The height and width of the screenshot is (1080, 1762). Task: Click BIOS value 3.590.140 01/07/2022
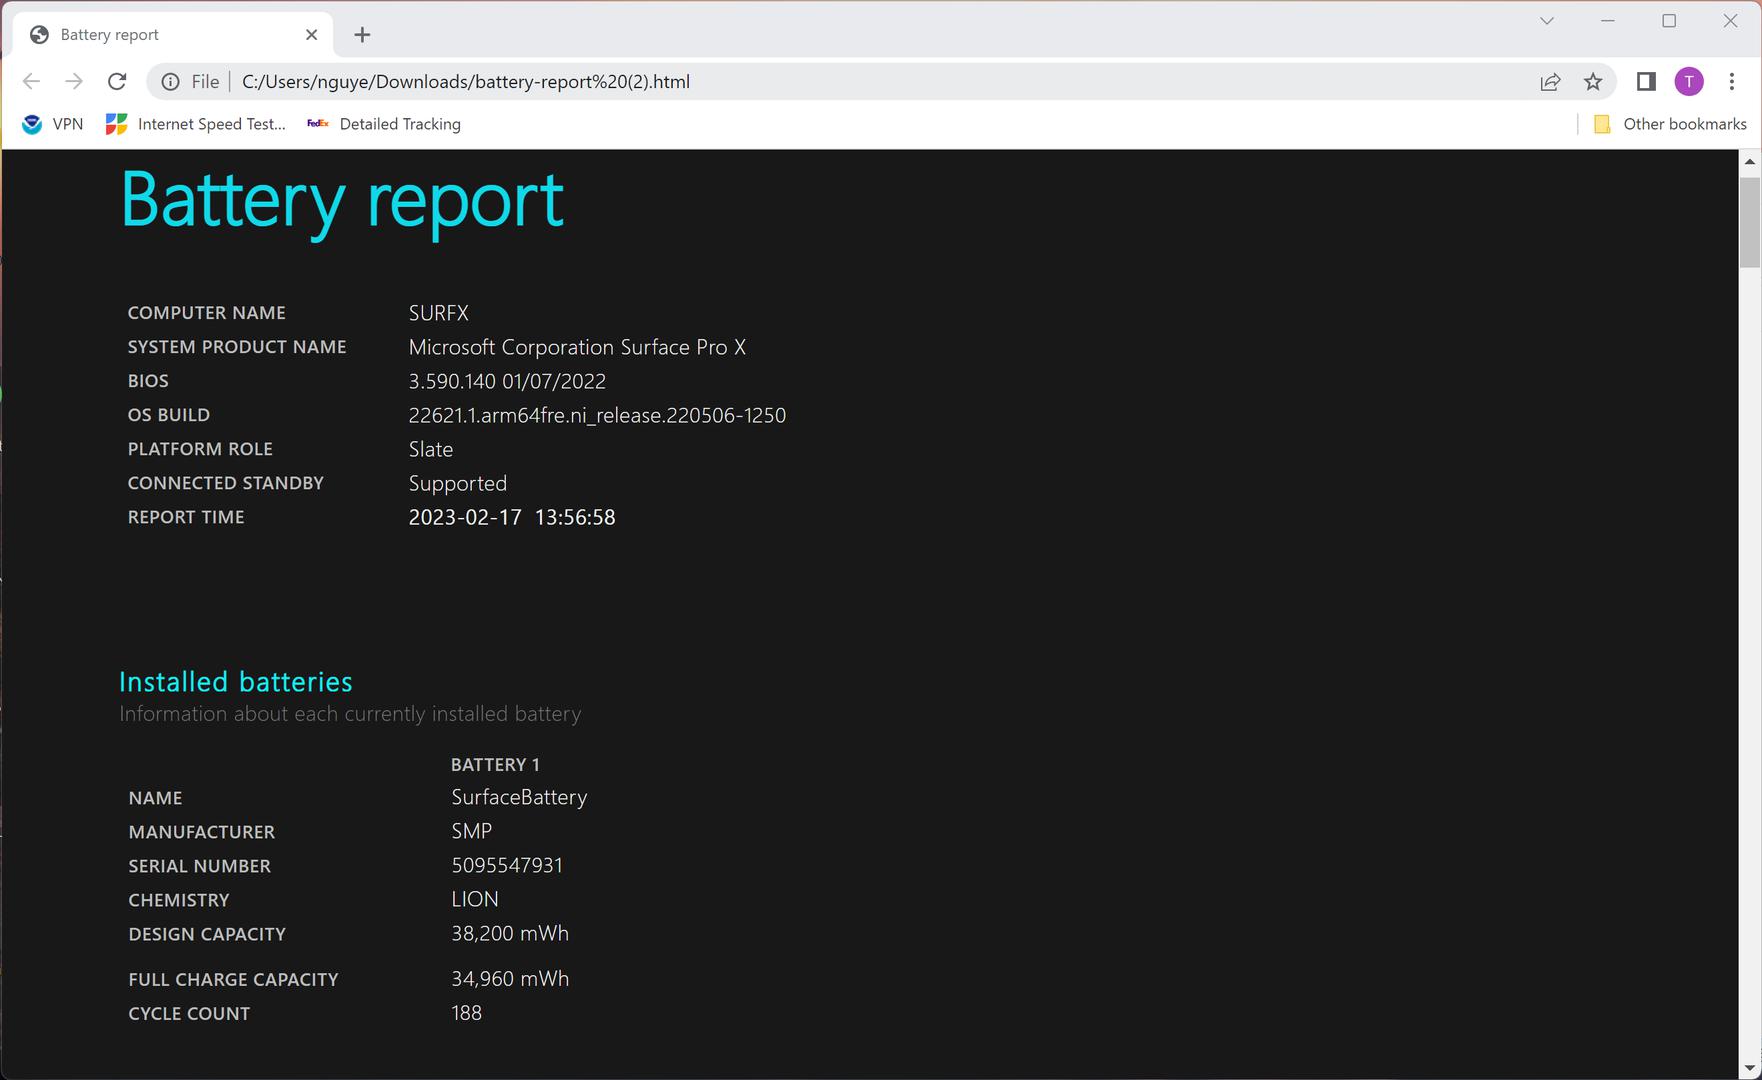click(507, 381)
